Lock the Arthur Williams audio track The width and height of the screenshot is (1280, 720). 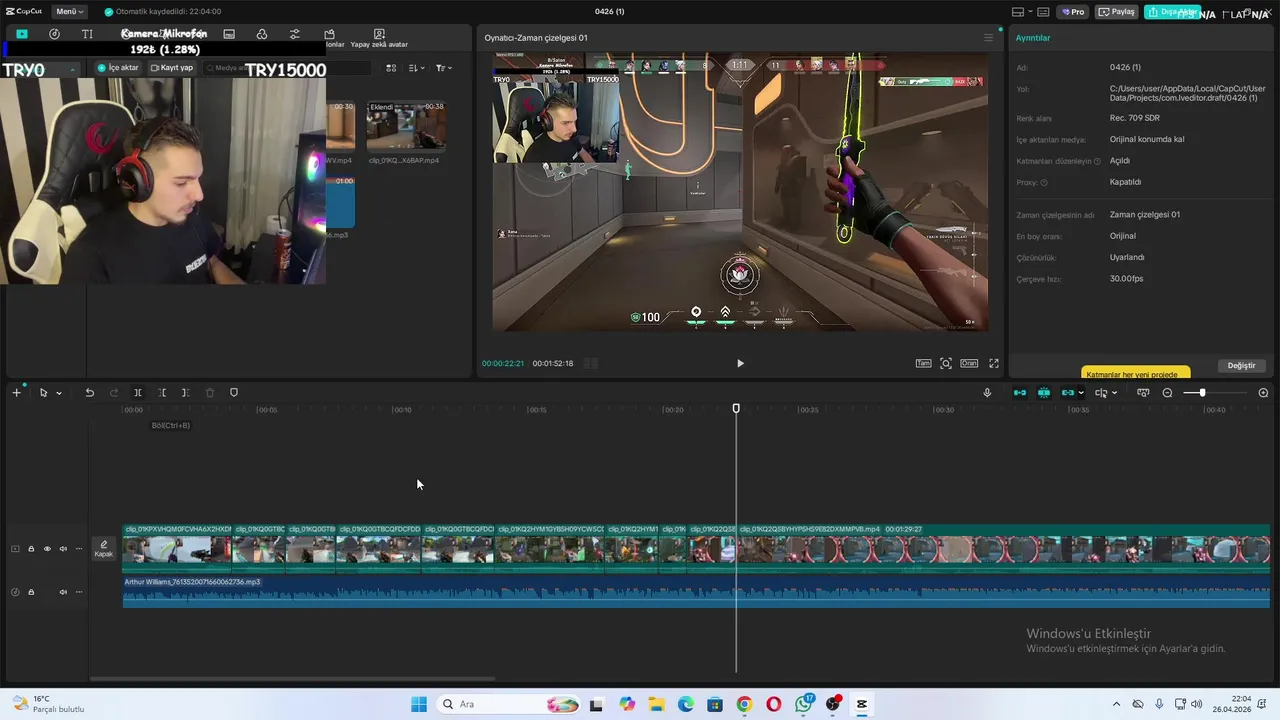31,592
